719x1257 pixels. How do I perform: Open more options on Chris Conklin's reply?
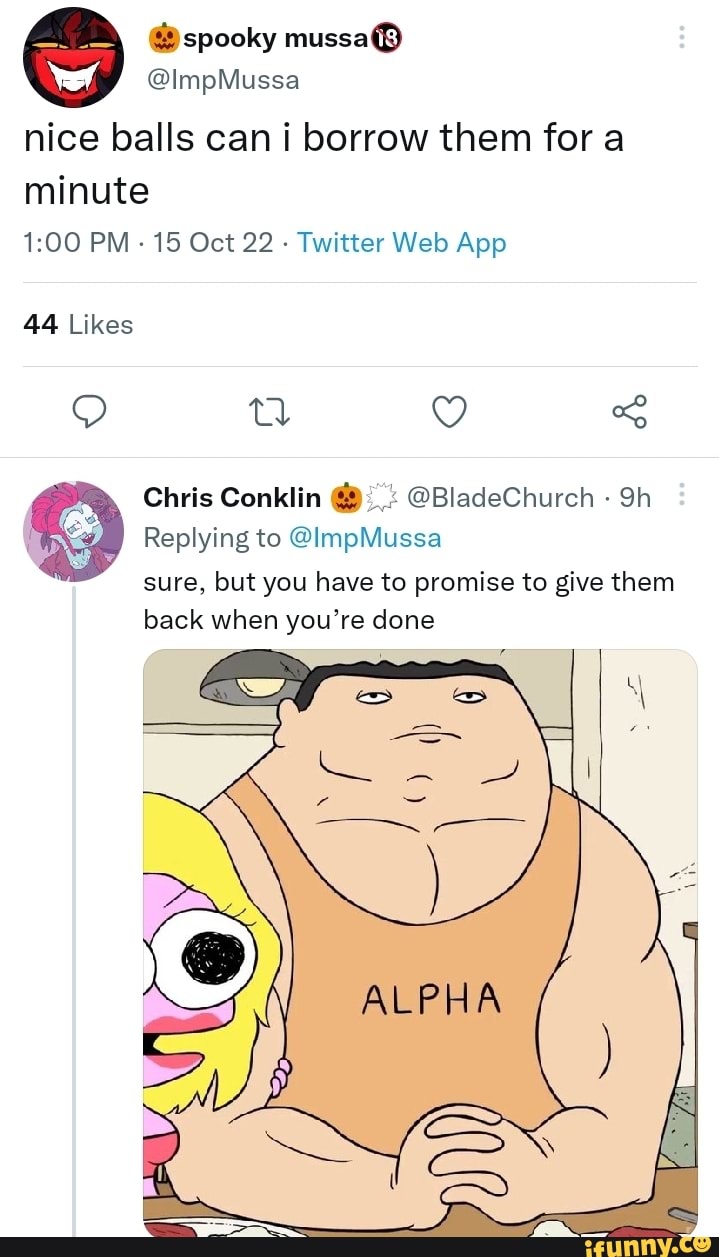tap(681, 497)
